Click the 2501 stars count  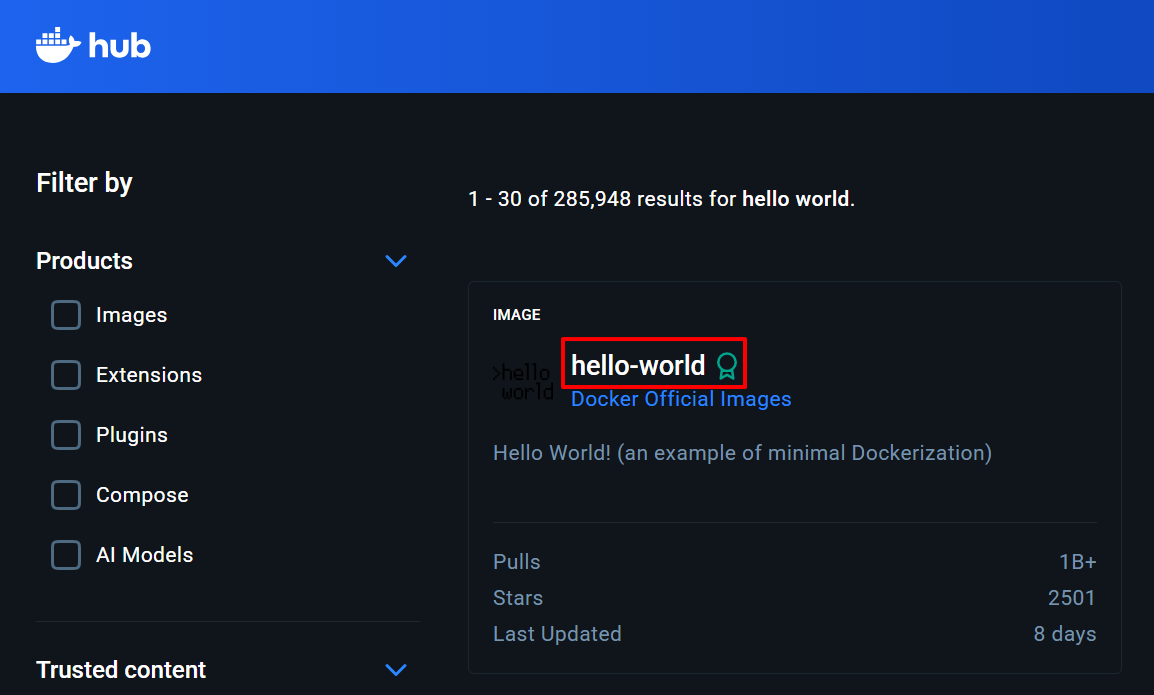coord(1072,598)
